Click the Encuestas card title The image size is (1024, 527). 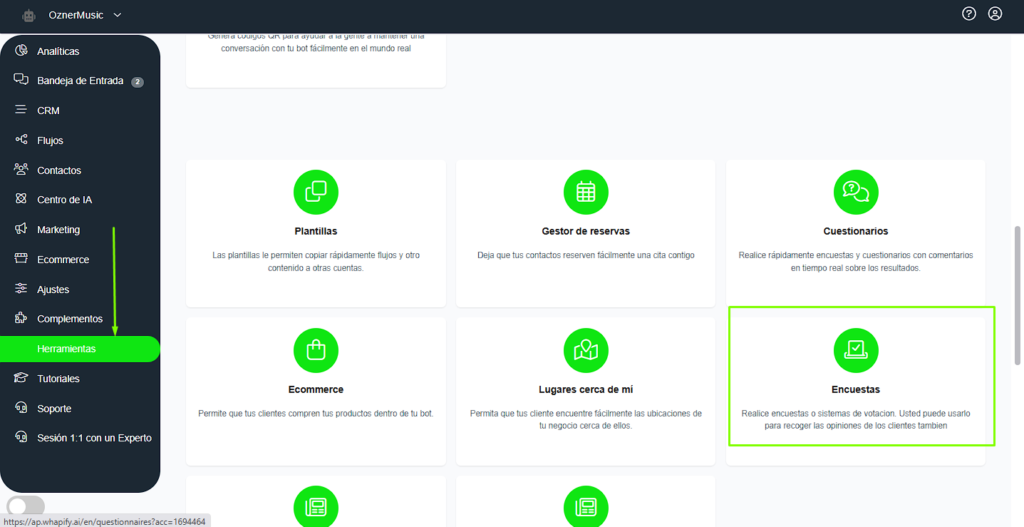855,389
